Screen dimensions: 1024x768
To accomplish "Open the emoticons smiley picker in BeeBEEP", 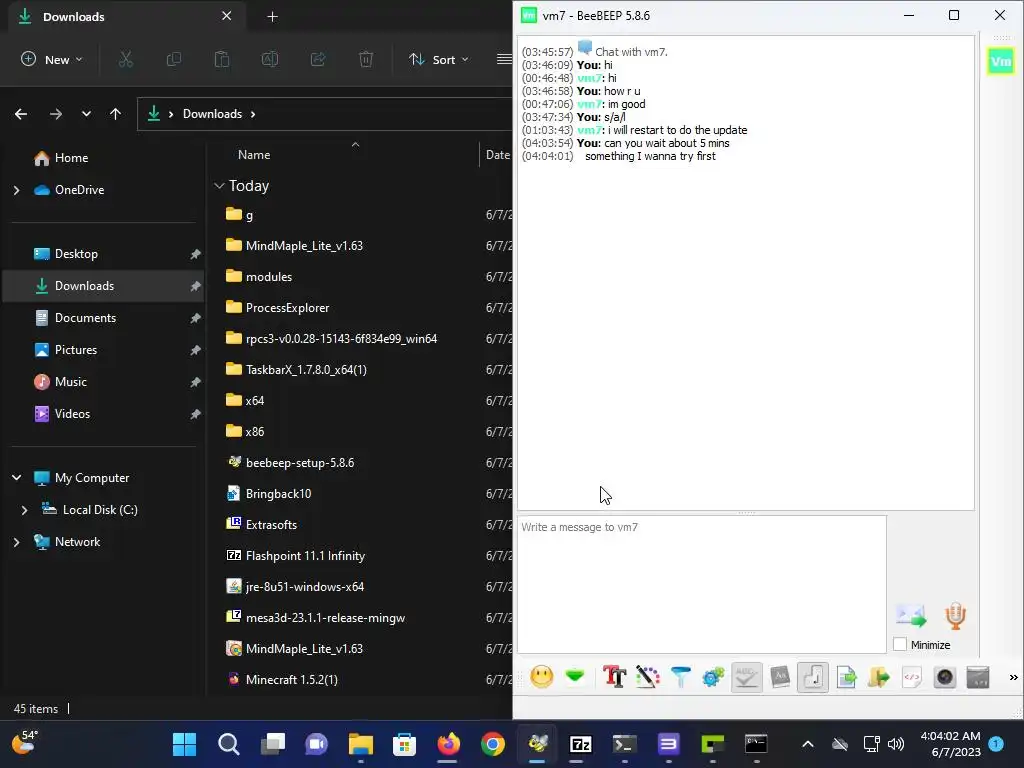I will 541,677.
